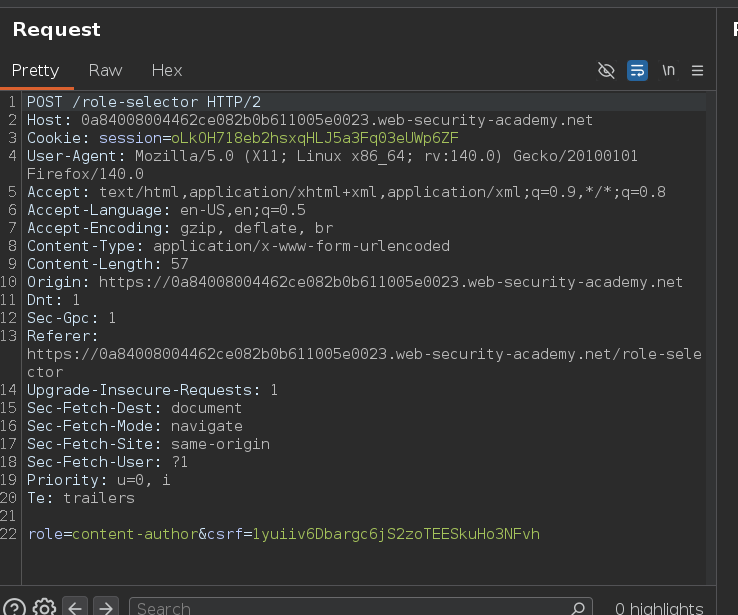Click the Sec-Fetch-Mode: navigate line
This screenshot has width=738, height=615.
click(x=135, y=426)
